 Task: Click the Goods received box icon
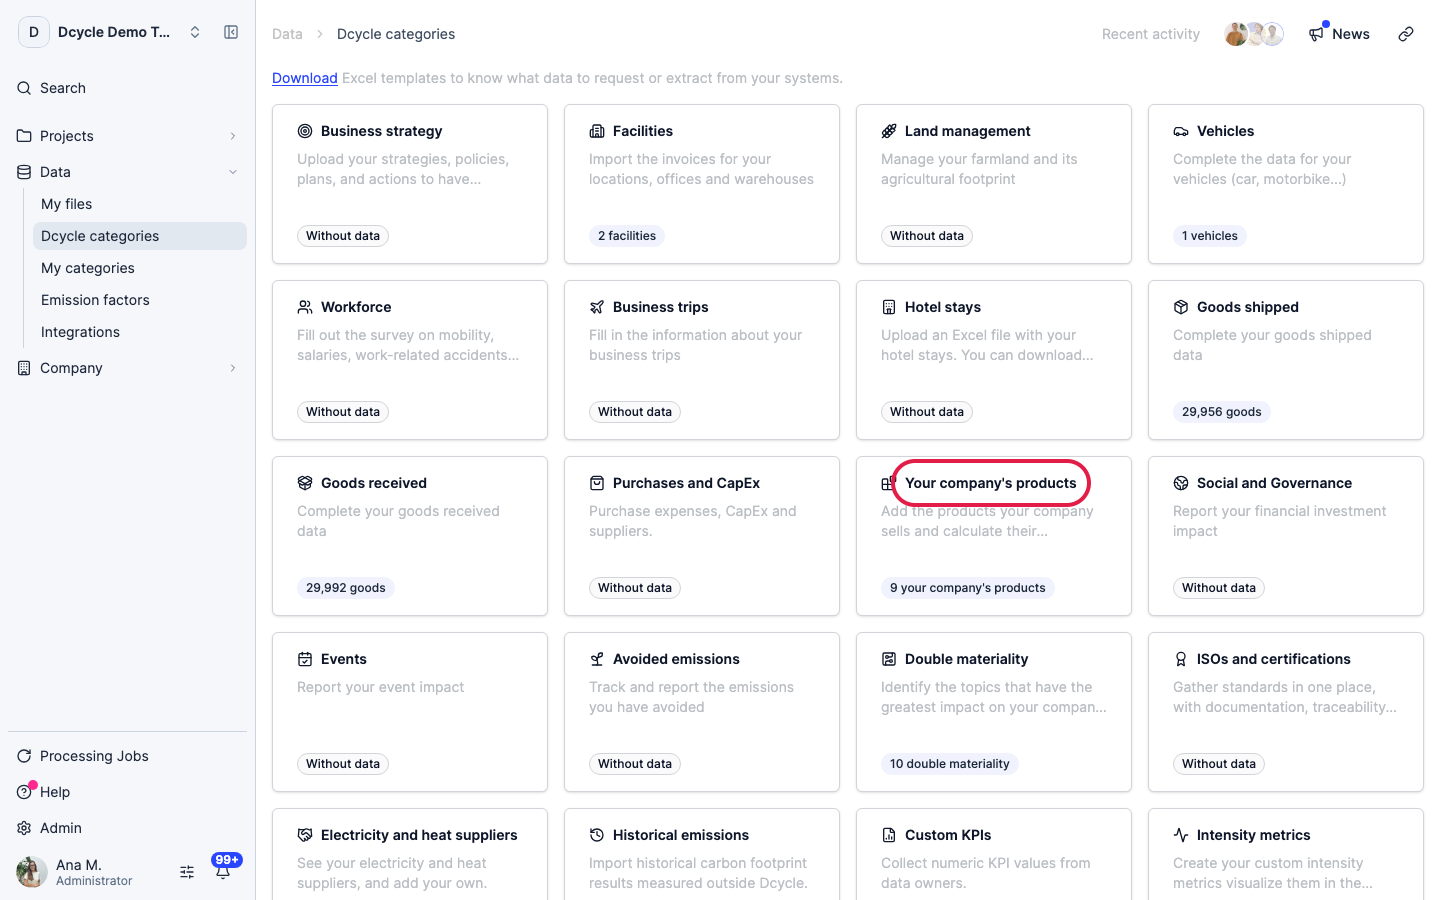305,483
